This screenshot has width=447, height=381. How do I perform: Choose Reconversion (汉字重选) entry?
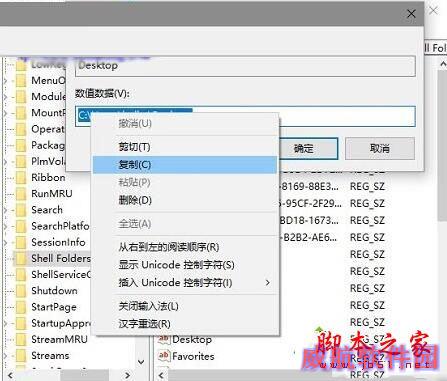(x=185, y=324)
